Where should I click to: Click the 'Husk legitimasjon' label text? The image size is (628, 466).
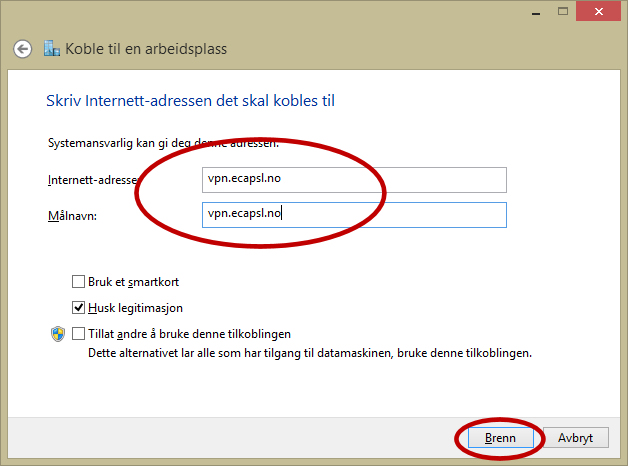coord(135,308)
